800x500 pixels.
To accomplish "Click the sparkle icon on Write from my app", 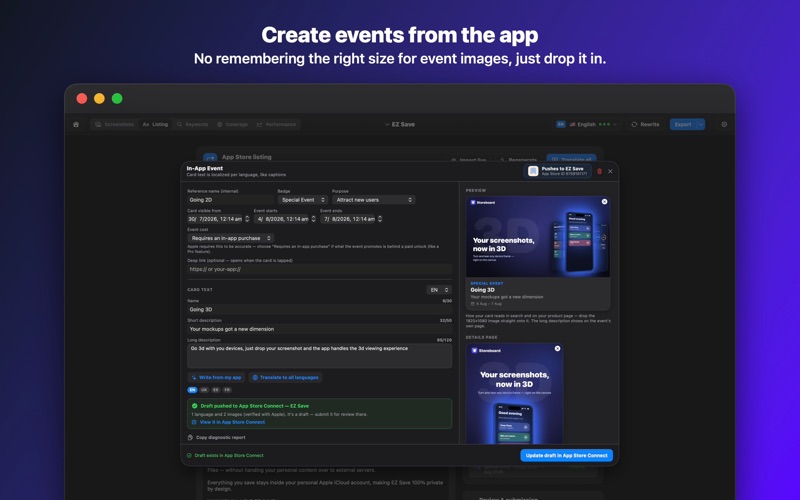I will point(194,378).
